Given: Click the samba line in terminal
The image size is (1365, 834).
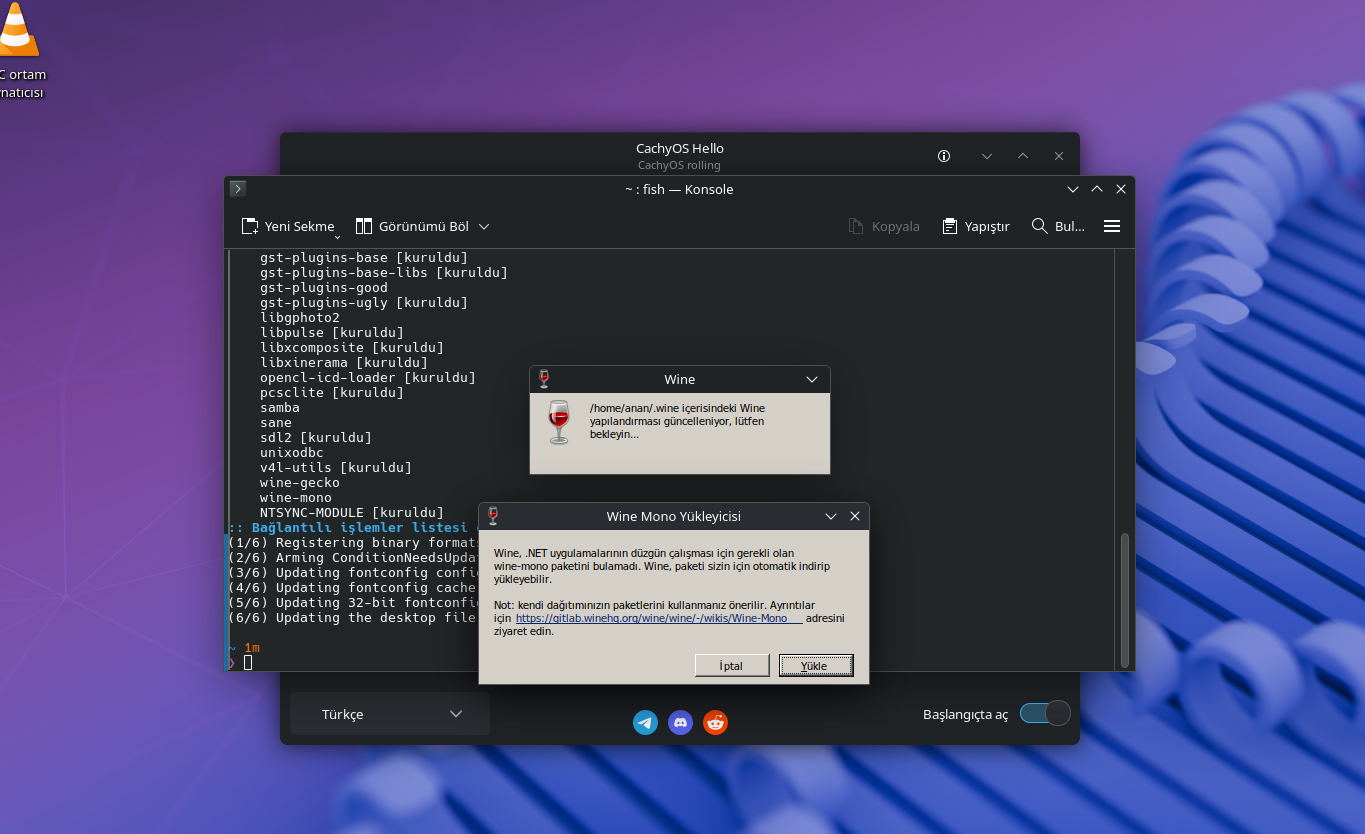Looking at the screenshot, I should [x=280, y=408].
